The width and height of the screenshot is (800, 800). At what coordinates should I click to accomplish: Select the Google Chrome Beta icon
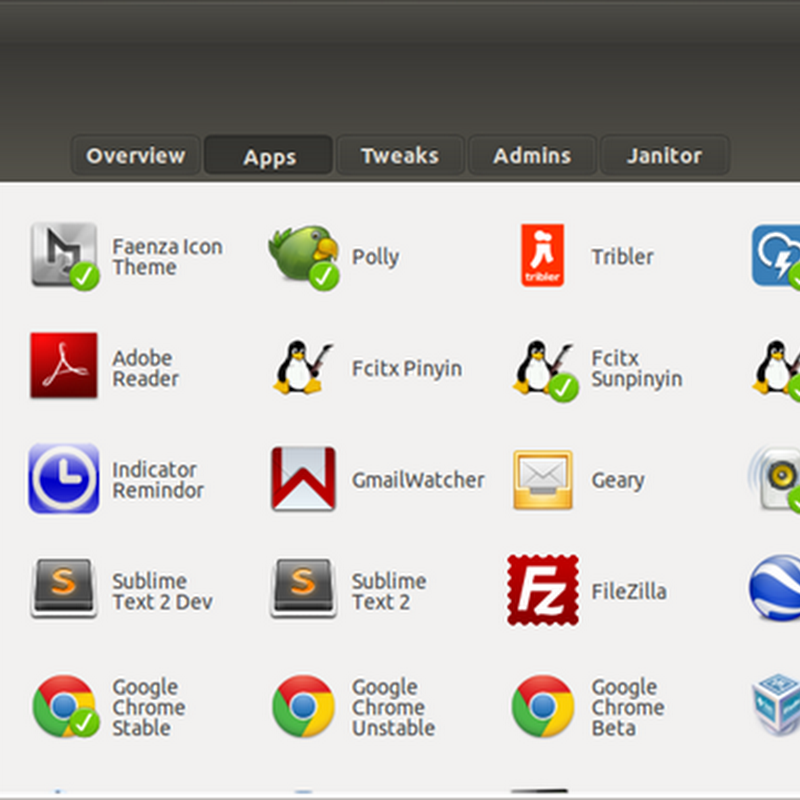point(543,706)
